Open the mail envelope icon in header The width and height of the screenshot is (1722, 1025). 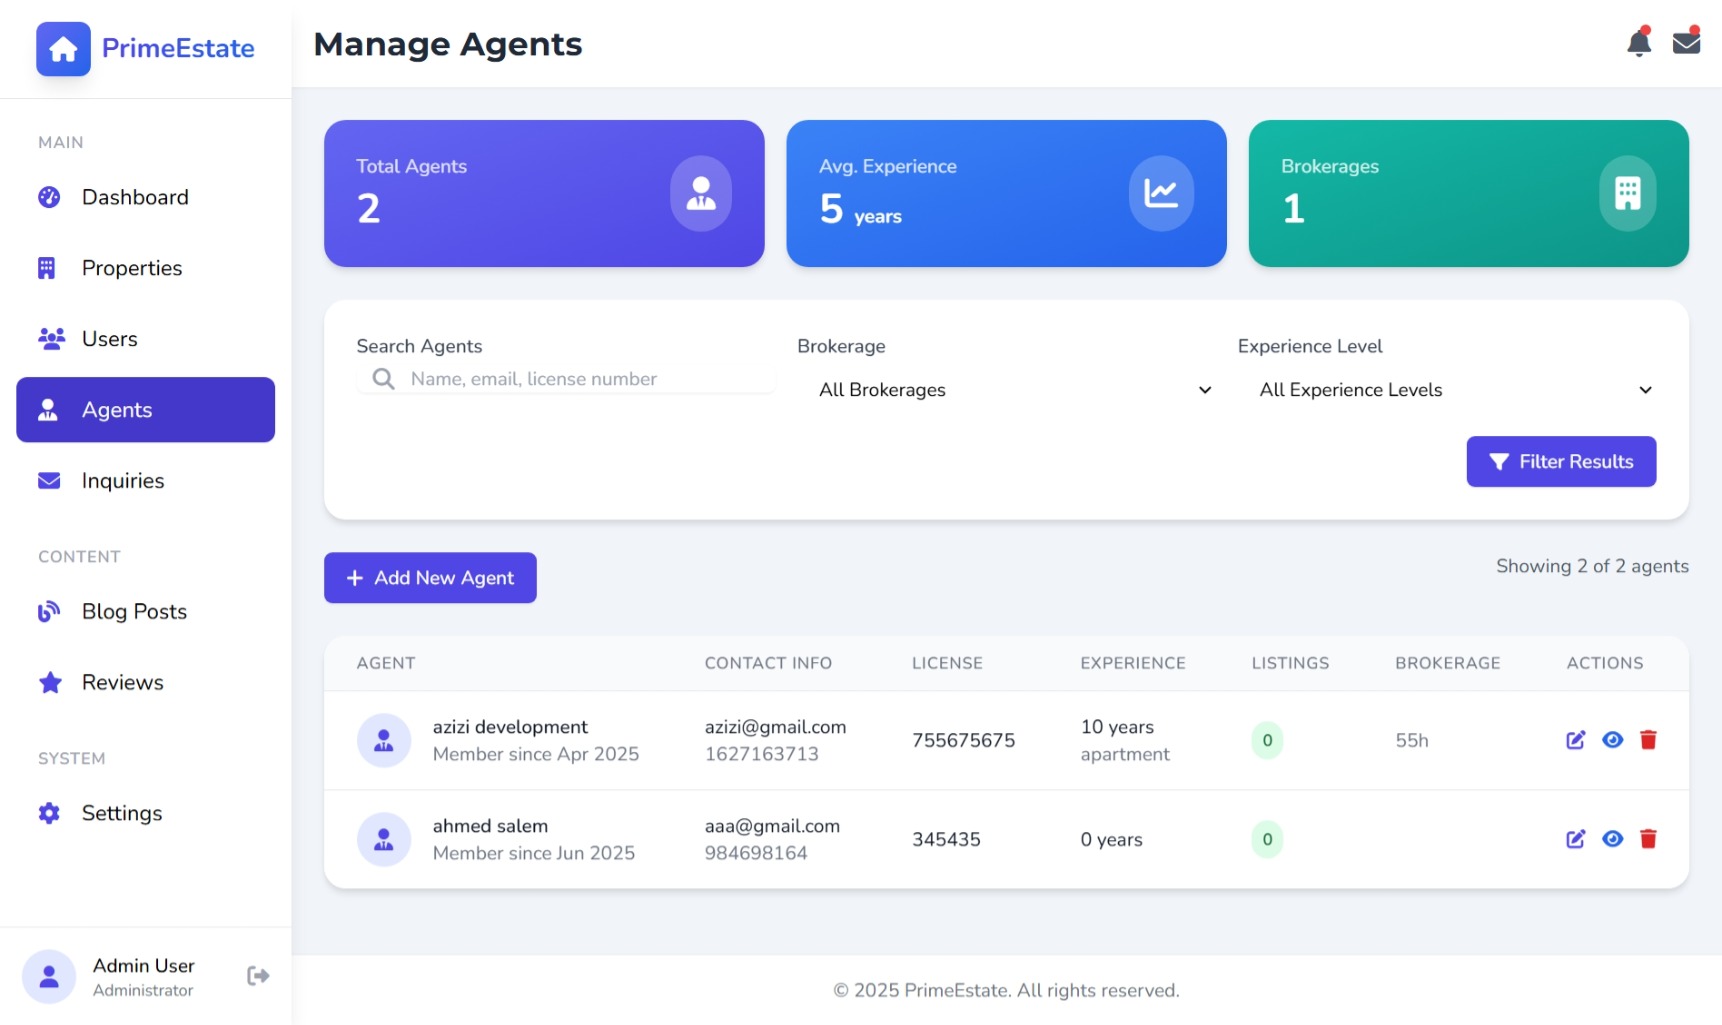click(x=1686, y=43)
